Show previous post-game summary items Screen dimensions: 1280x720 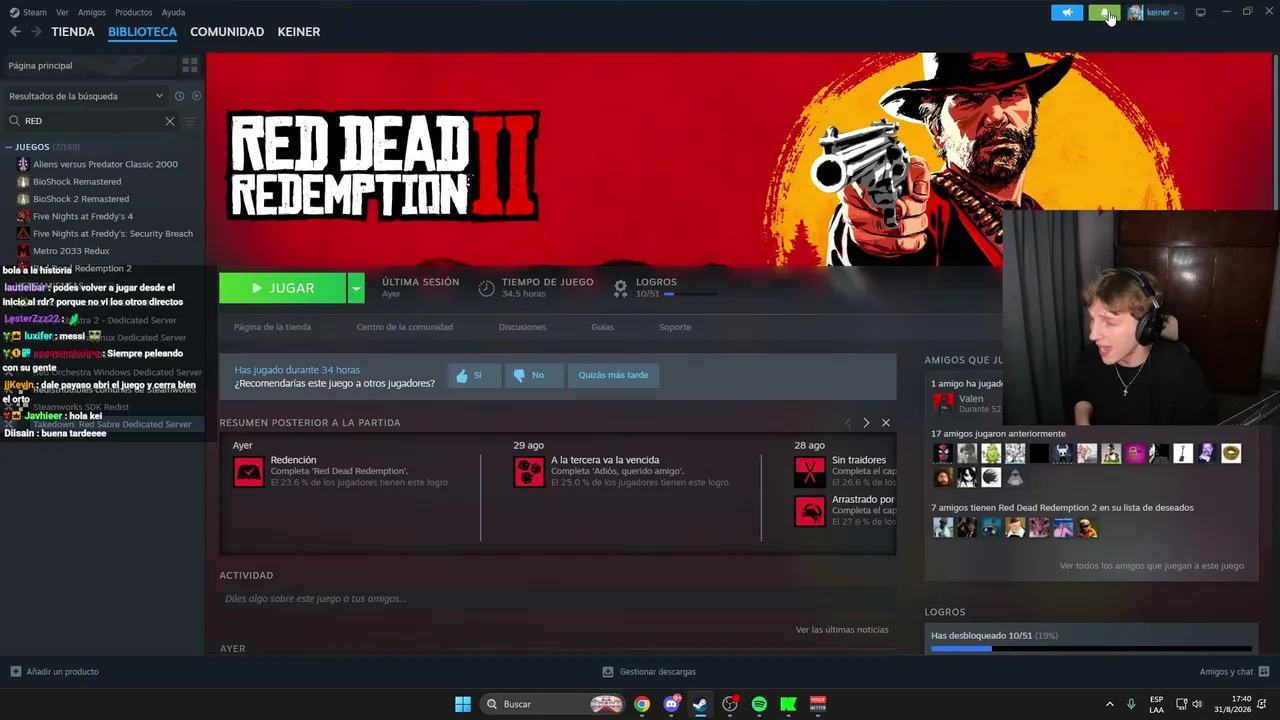tap(847, 423)
